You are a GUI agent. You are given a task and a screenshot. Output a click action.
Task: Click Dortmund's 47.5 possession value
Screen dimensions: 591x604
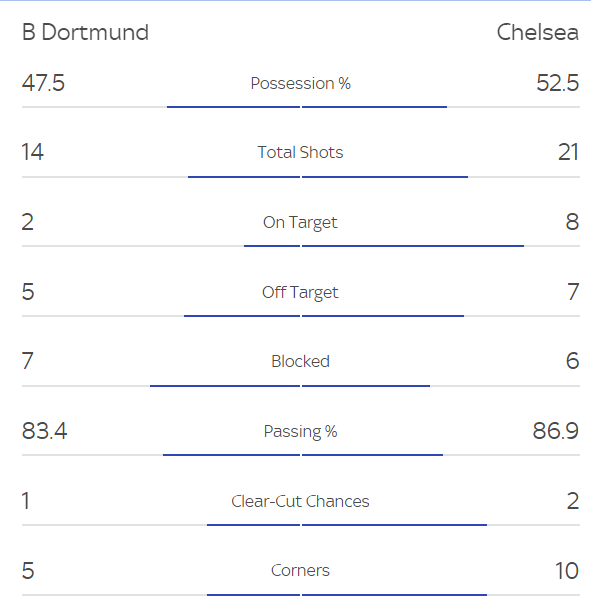(43, 83)
